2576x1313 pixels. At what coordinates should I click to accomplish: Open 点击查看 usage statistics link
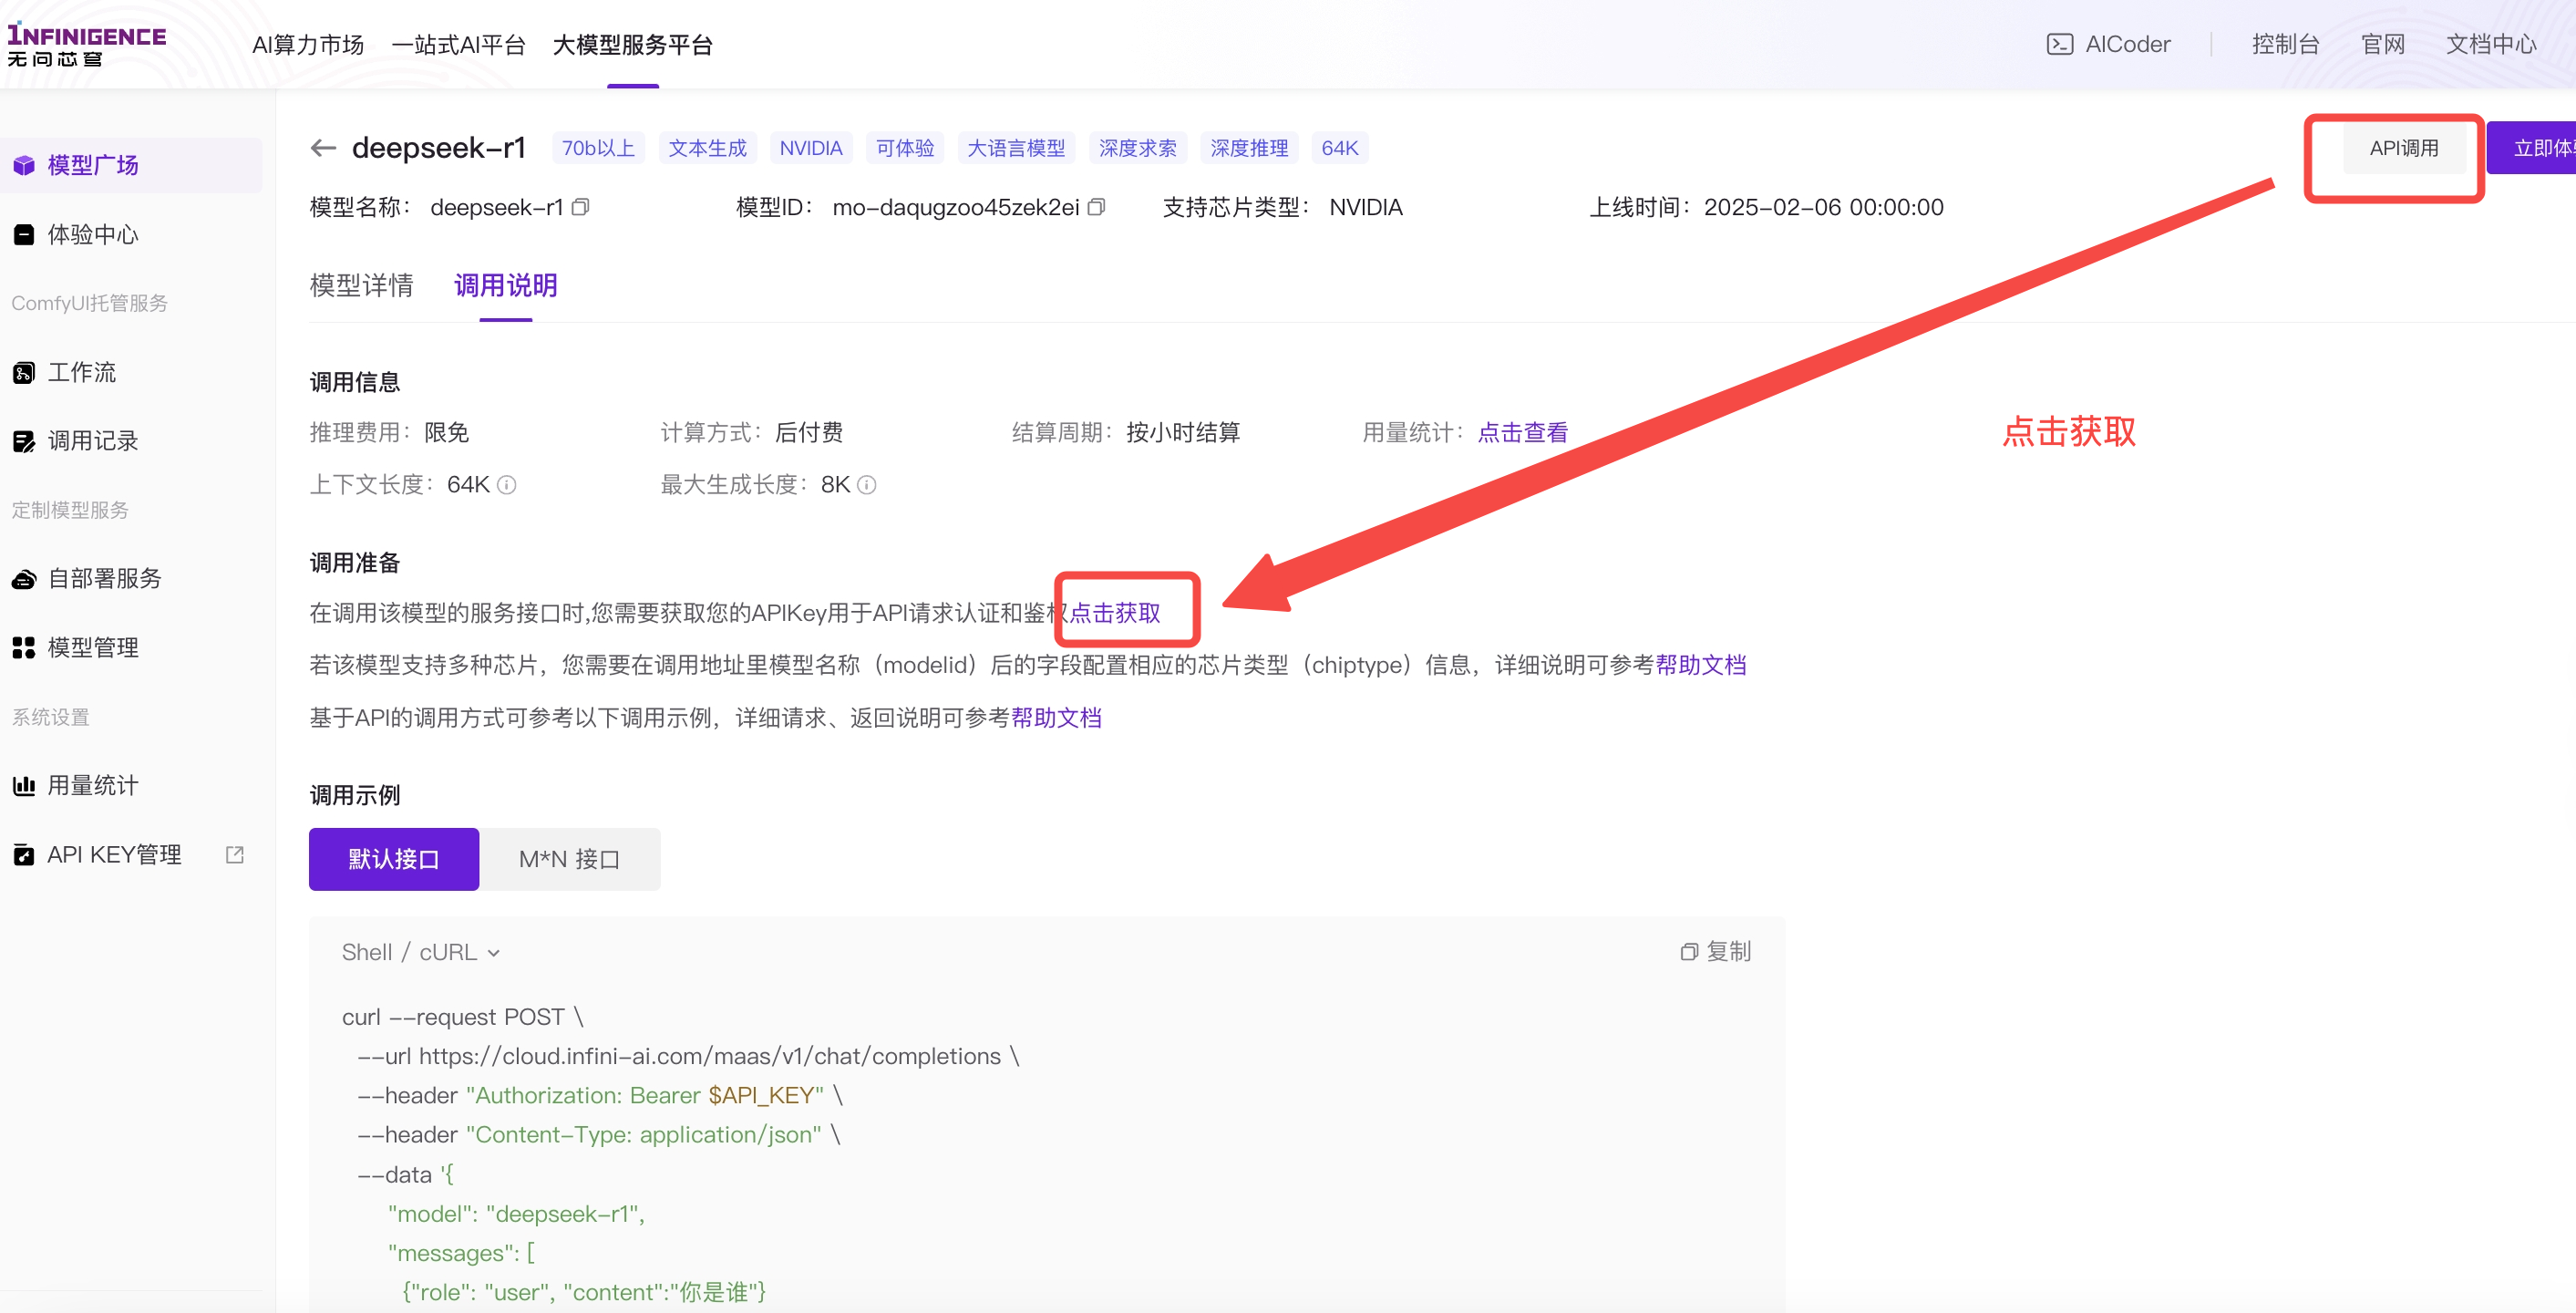pos(1522,432)
